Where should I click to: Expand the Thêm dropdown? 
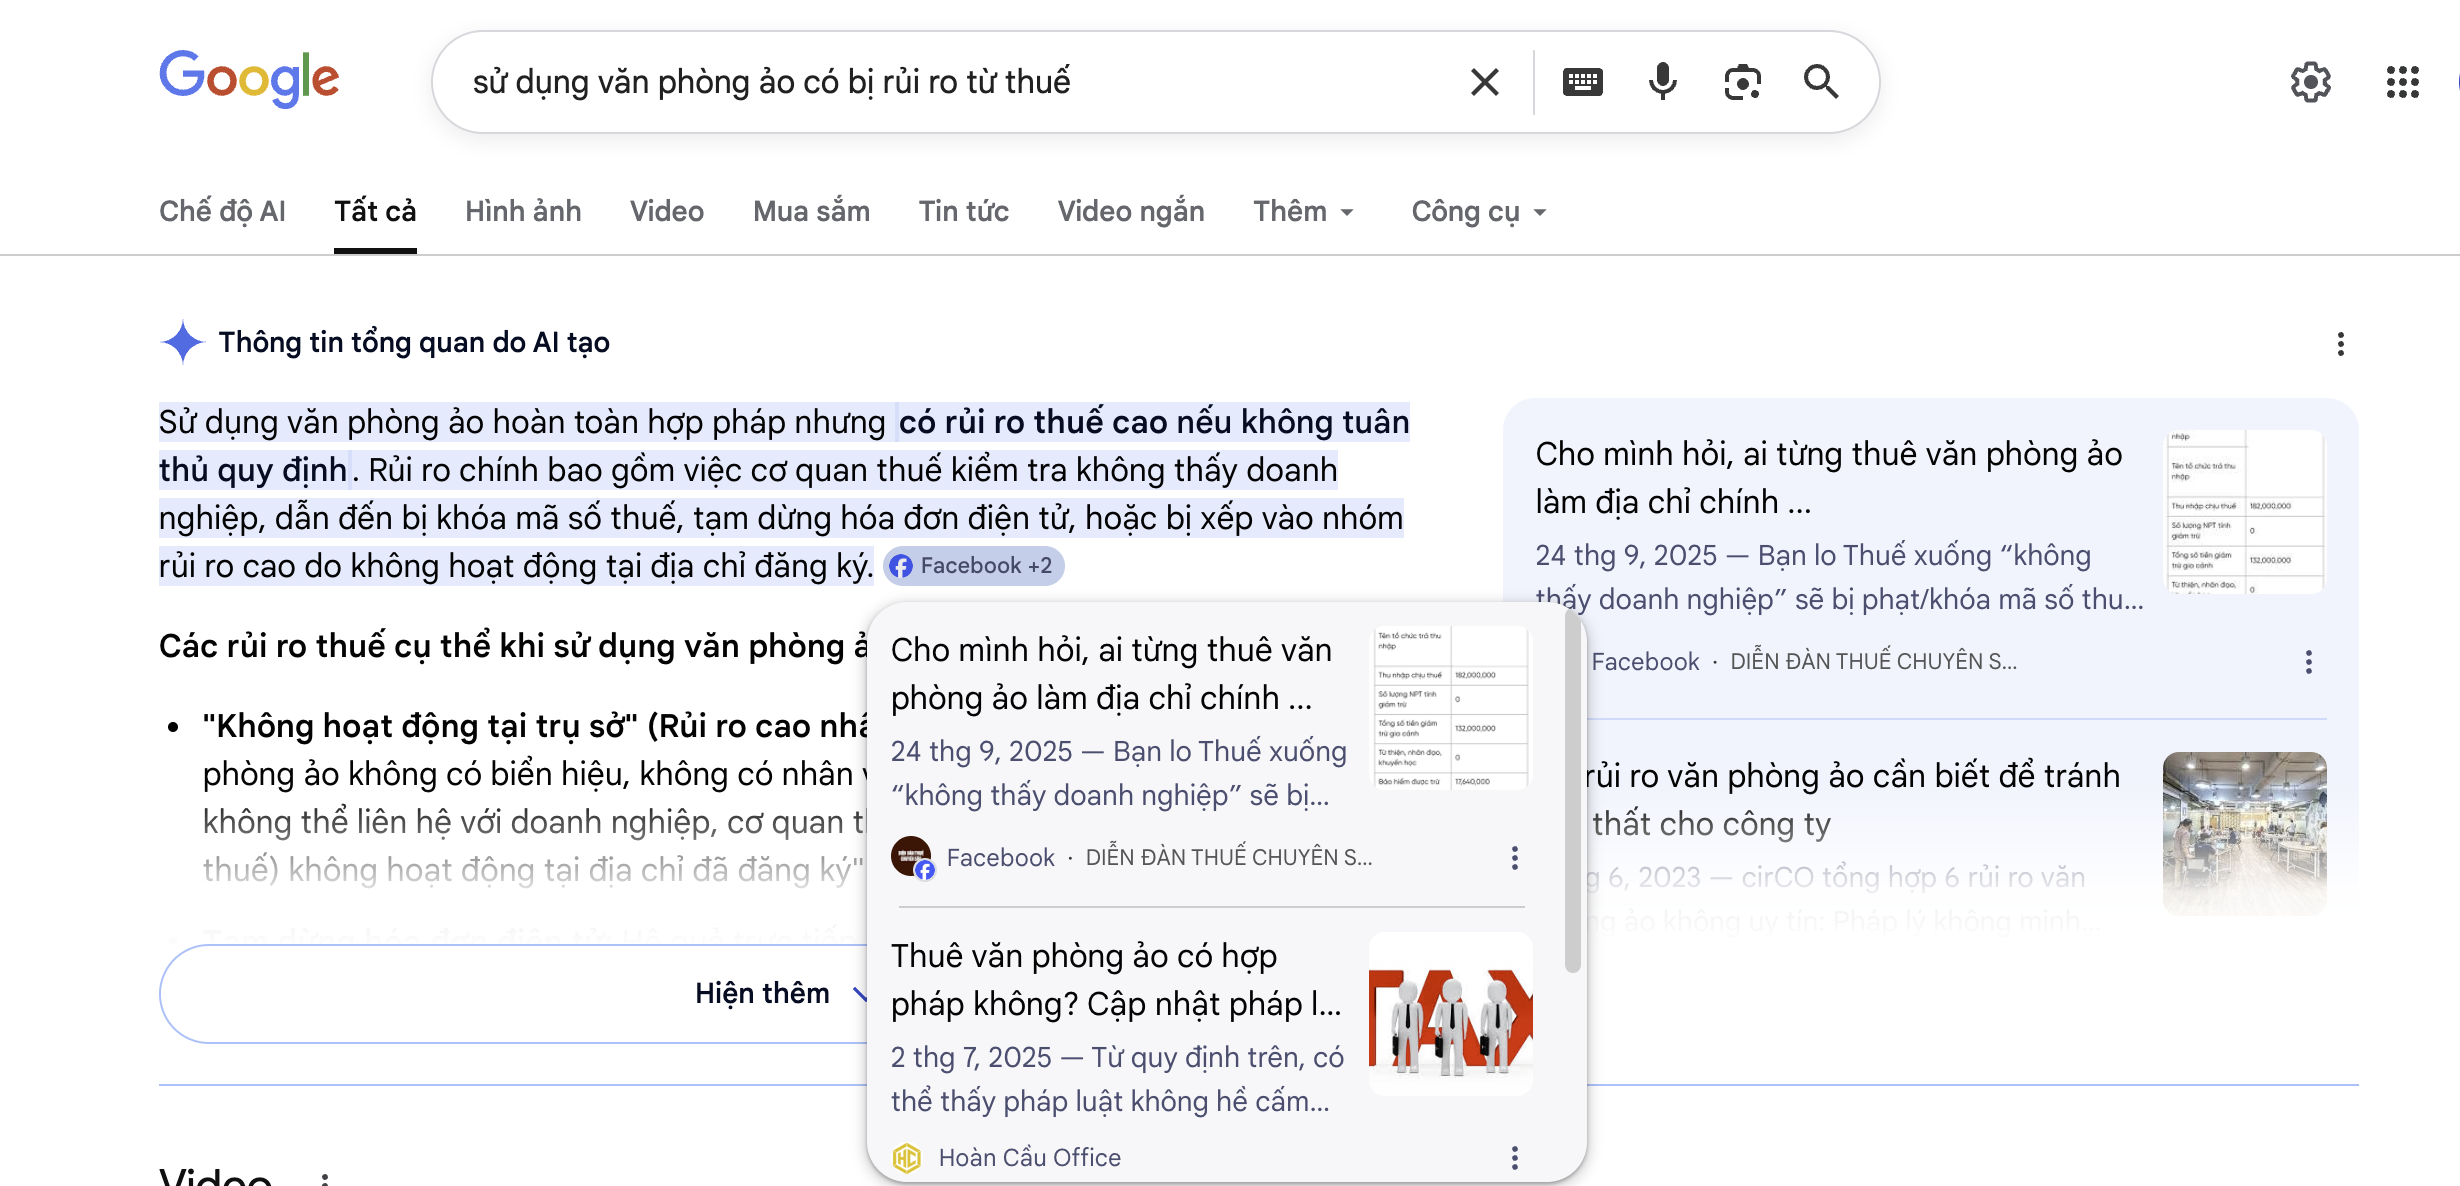[x=1304, y=212]
